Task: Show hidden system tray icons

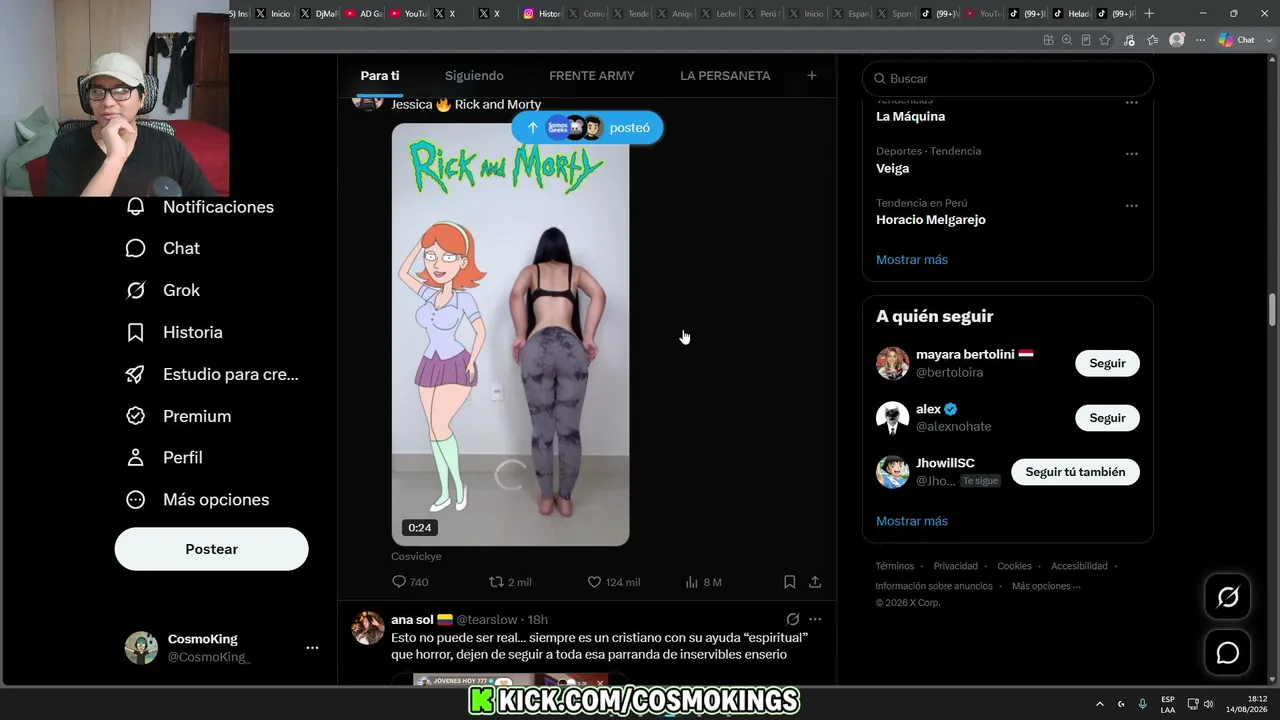Action: point(1100,704)
